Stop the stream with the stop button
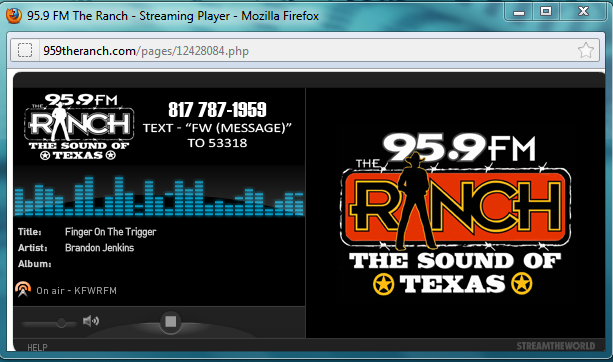The image size is (613, 362). click(170, 322)
